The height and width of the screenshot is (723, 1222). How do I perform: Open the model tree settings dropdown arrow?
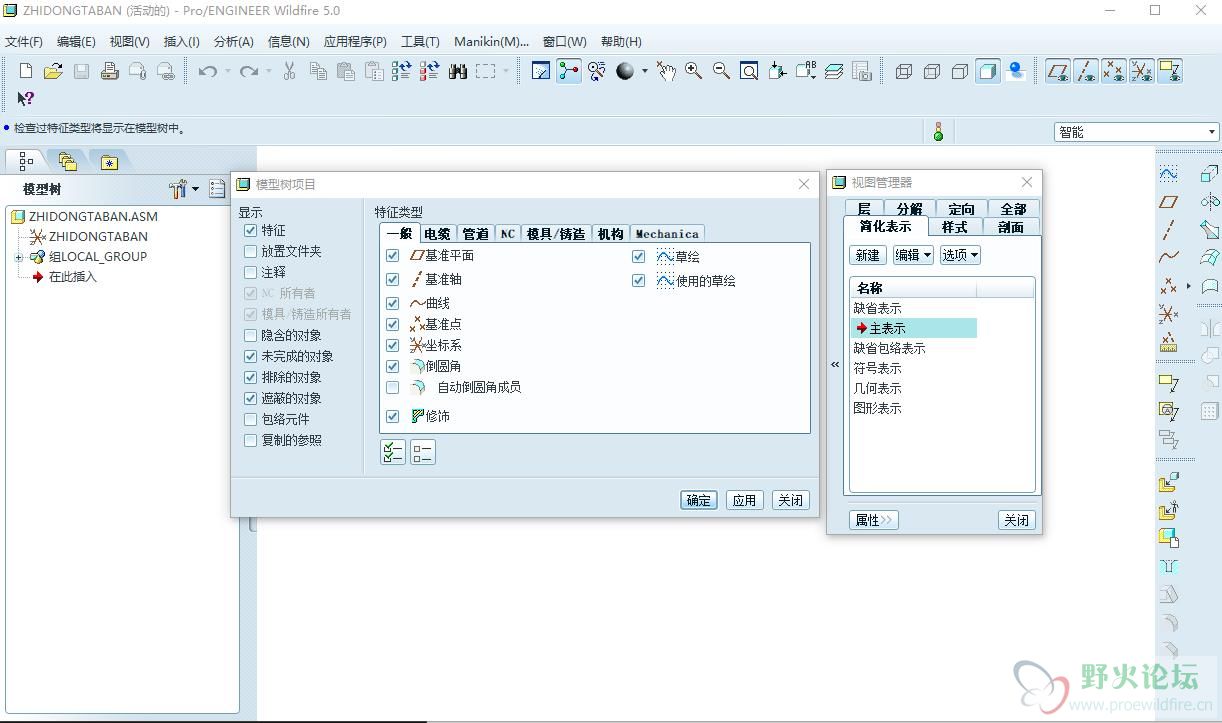pyautogui.click(x=195, y=189)
